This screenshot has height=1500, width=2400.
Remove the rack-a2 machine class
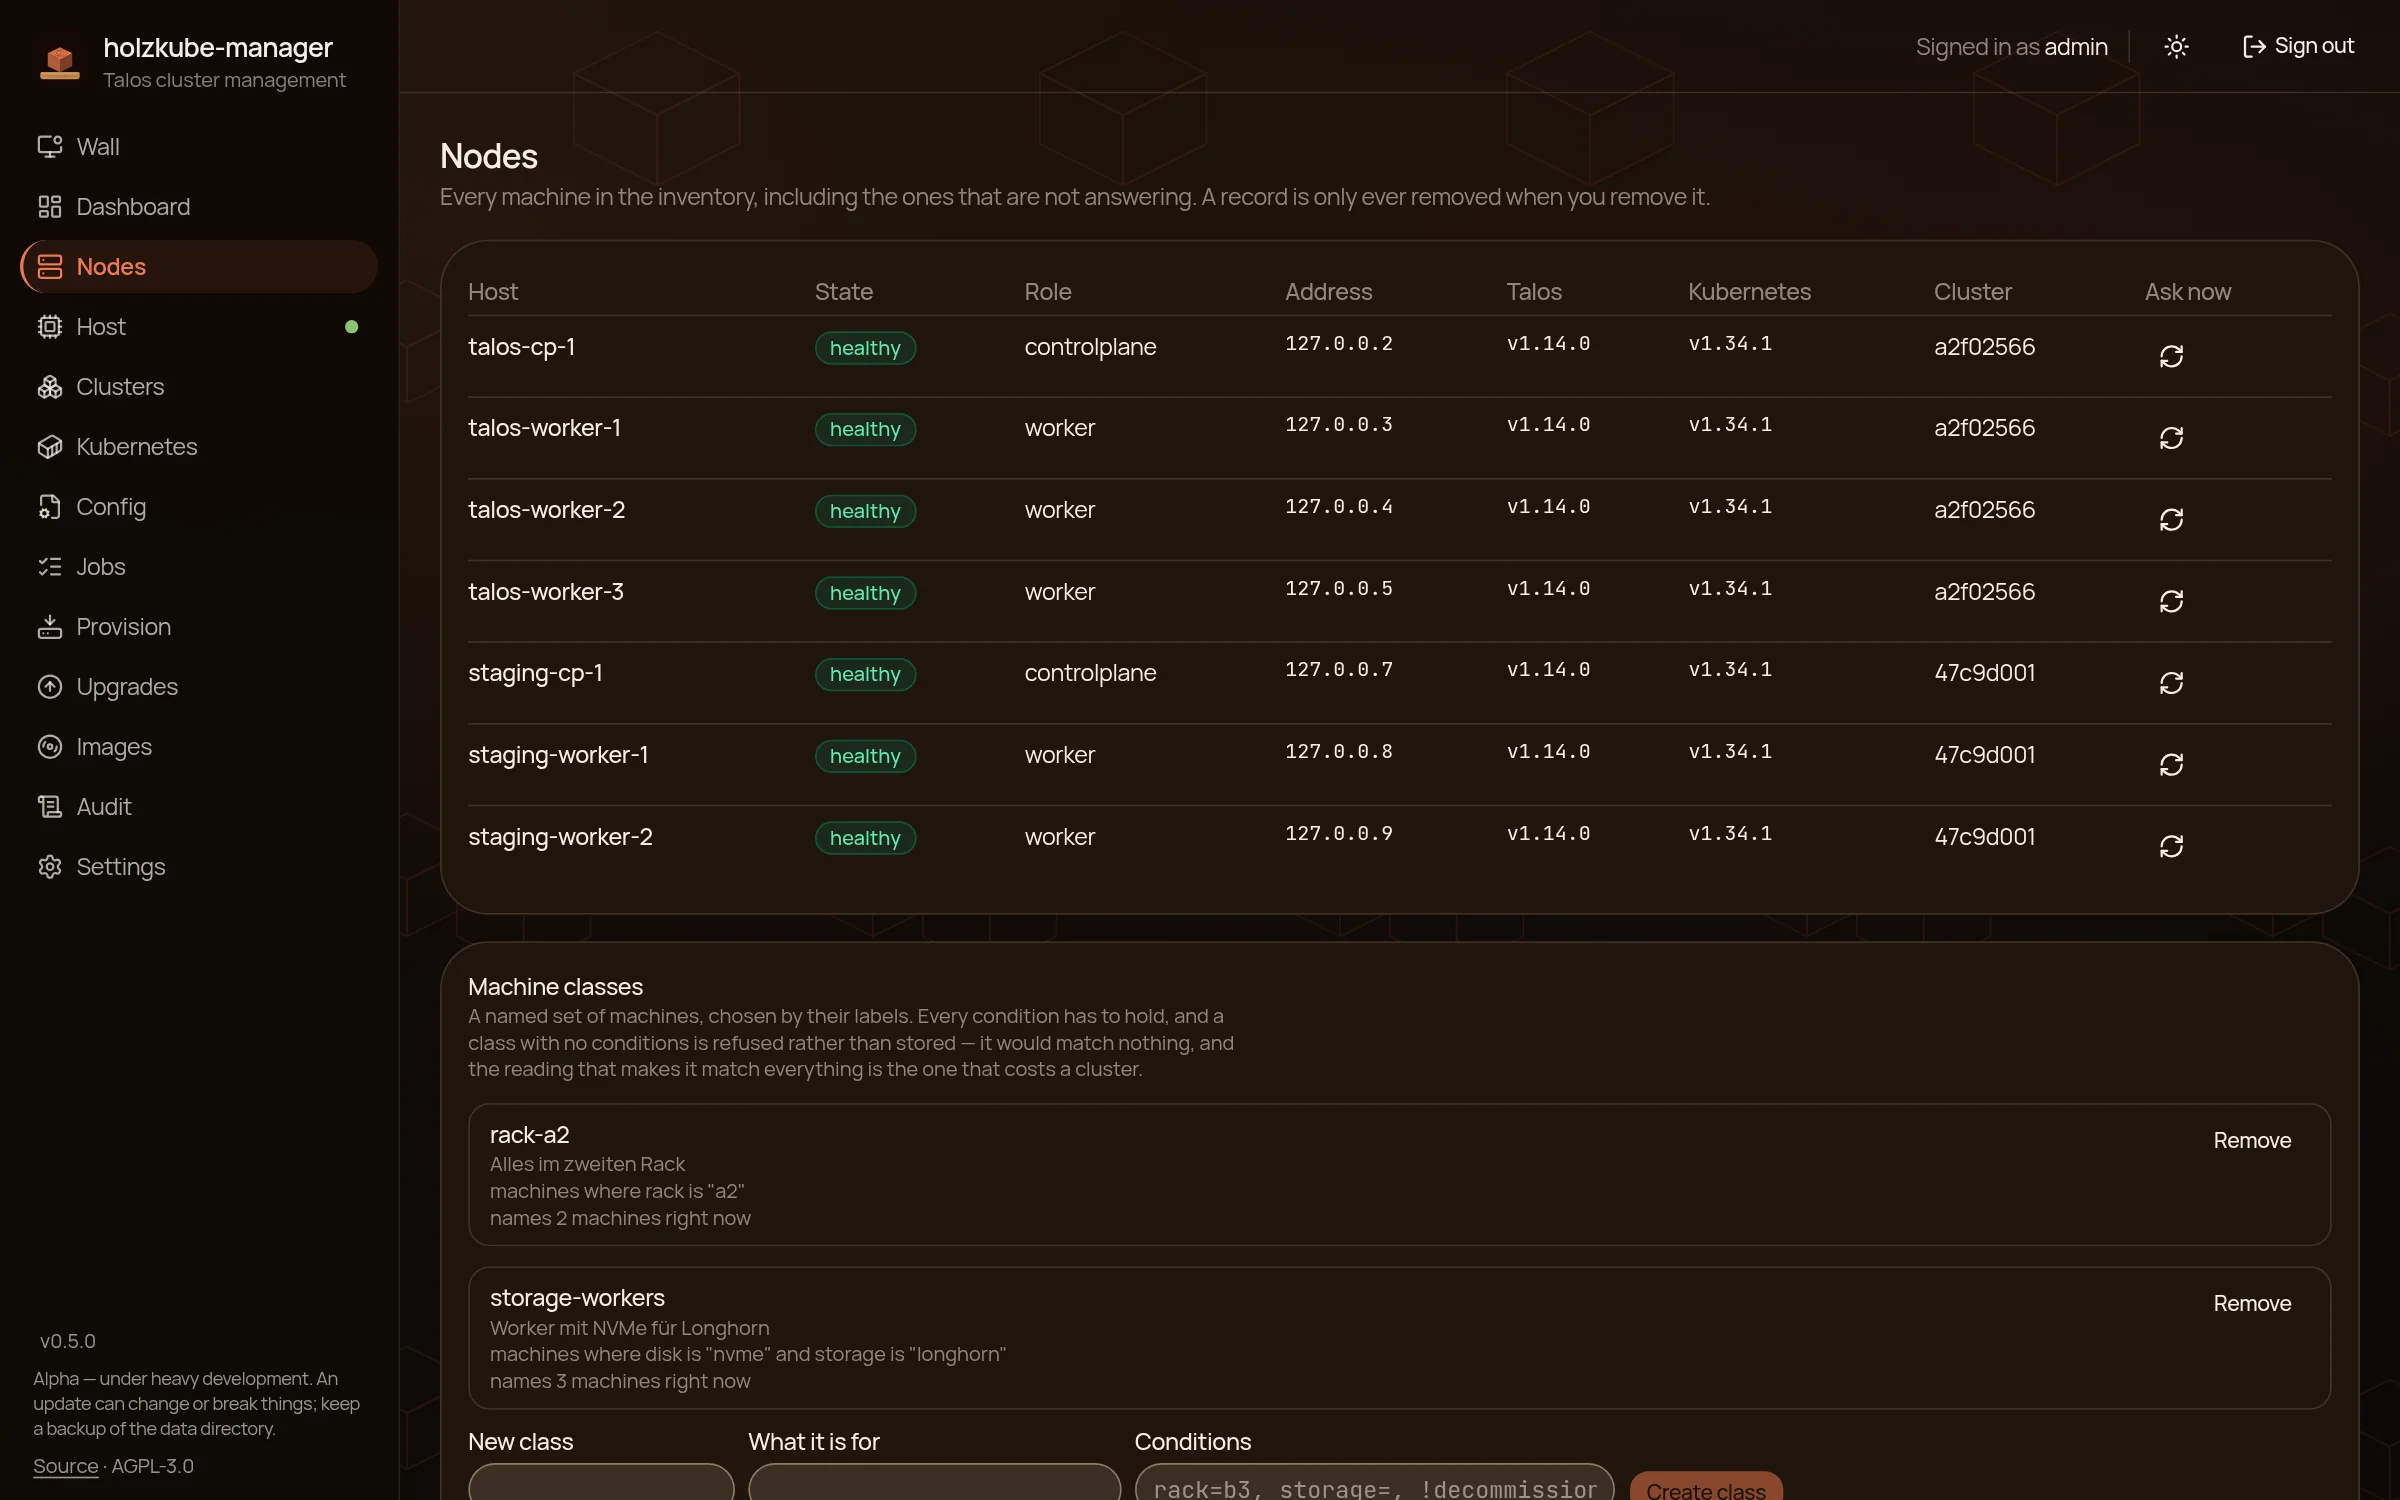tap(2252, 1141)
